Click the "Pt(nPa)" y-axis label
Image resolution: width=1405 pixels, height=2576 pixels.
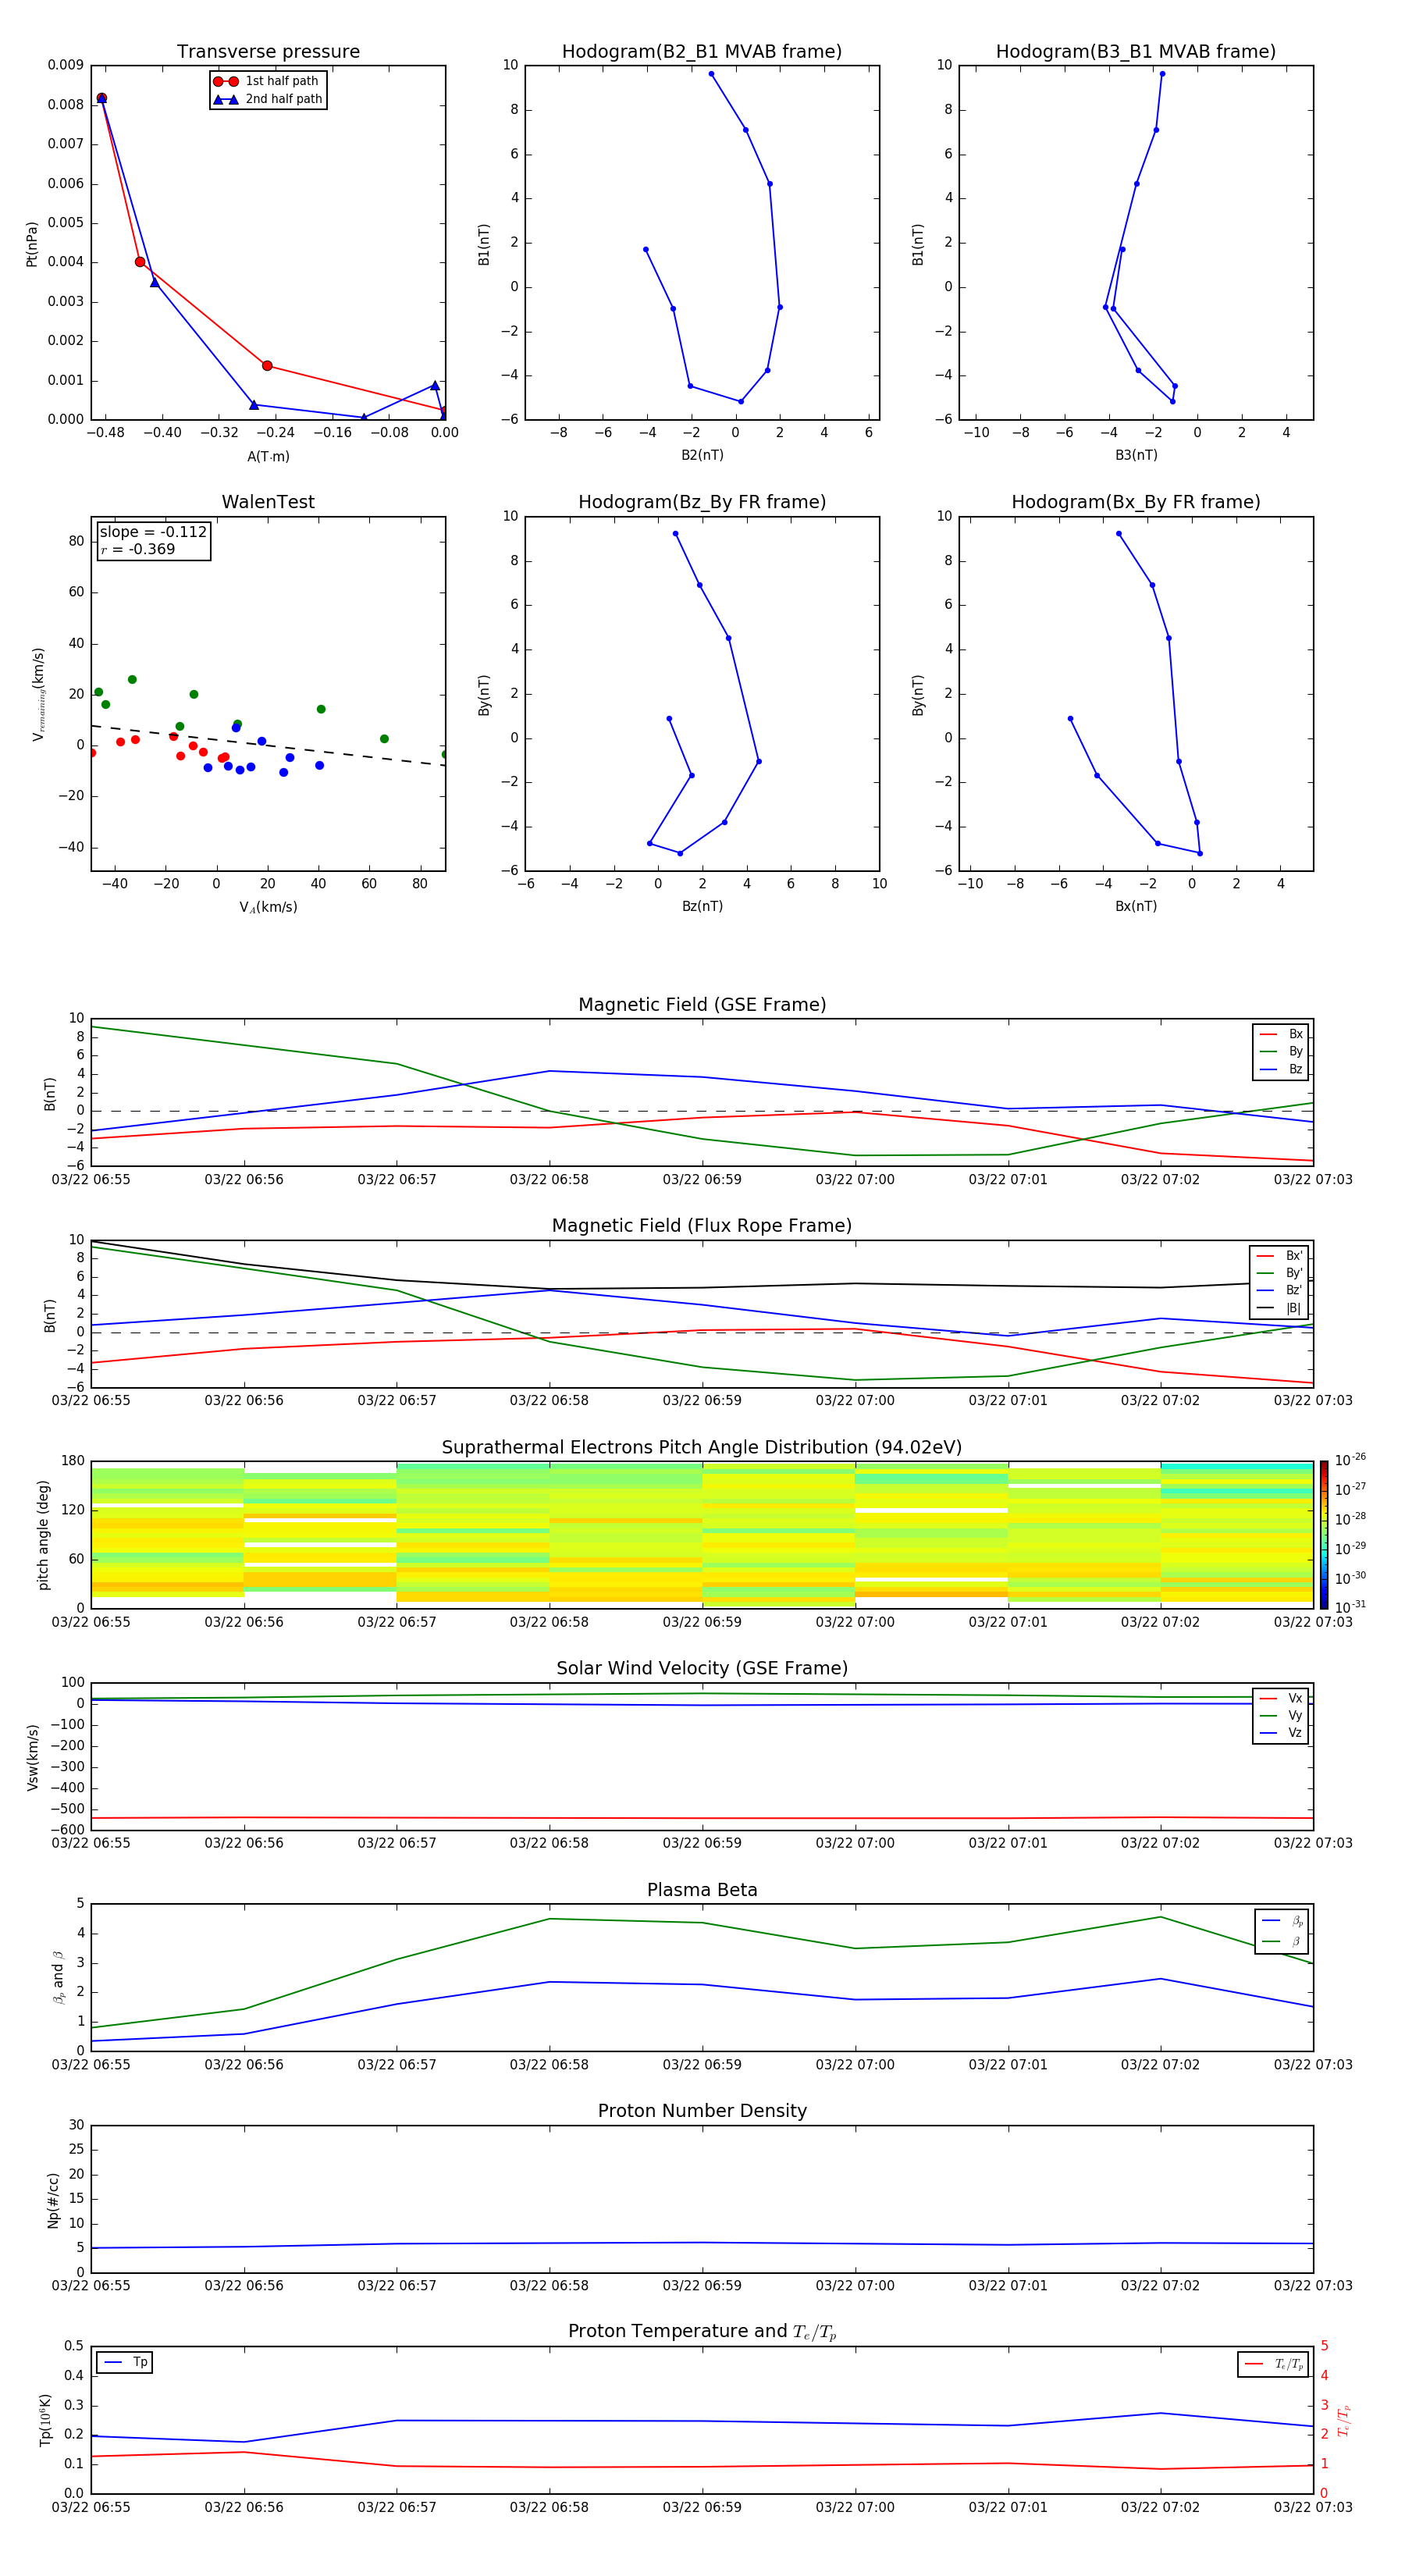tap(32, 244)
